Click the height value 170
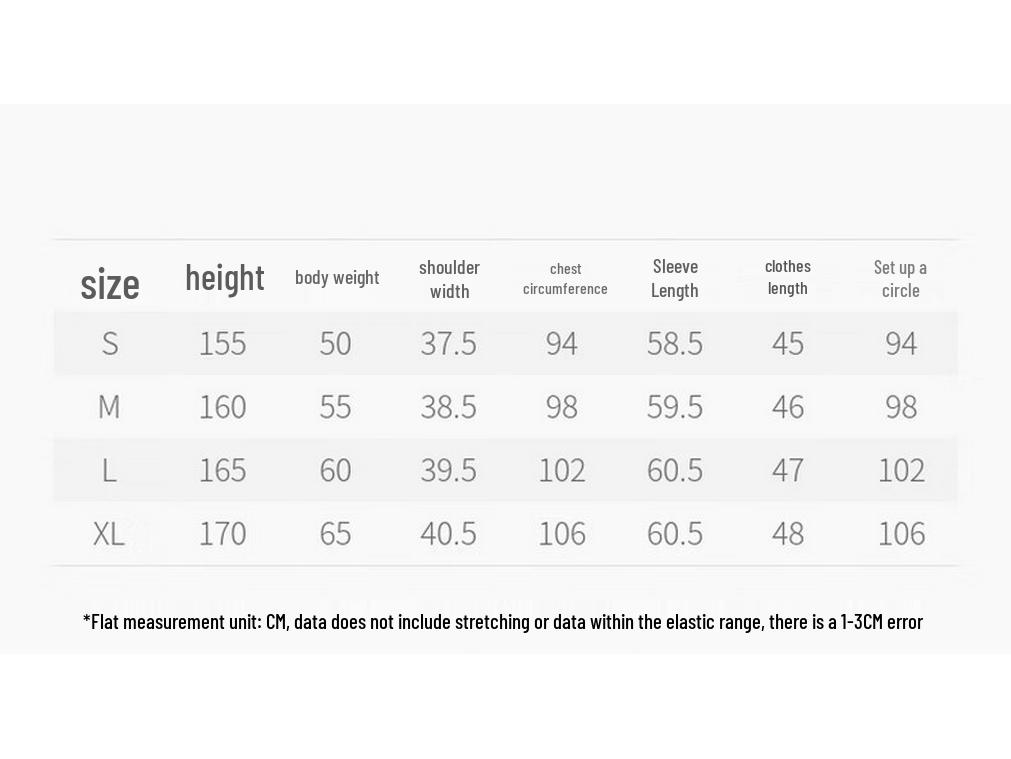The height and width of the screenshot is (759, 1011). tap(222, 534)
